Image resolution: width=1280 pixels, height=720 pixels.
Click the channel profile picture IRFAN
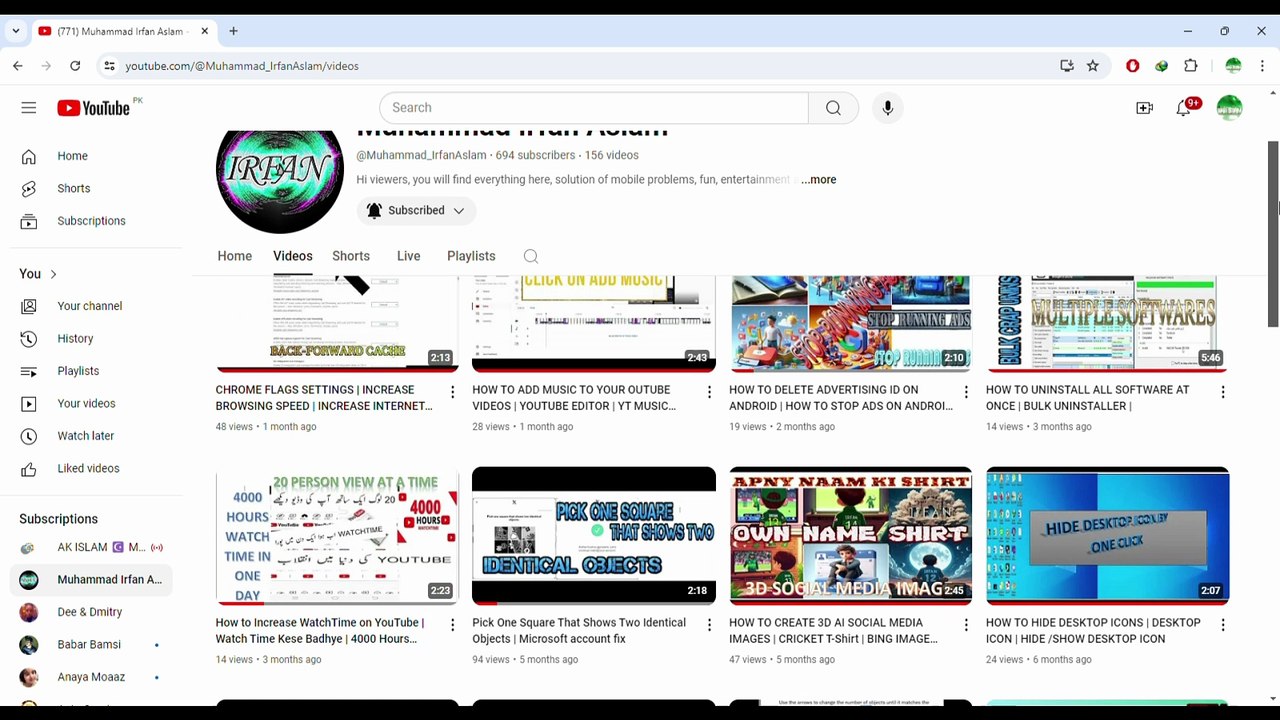click(280, 181)
